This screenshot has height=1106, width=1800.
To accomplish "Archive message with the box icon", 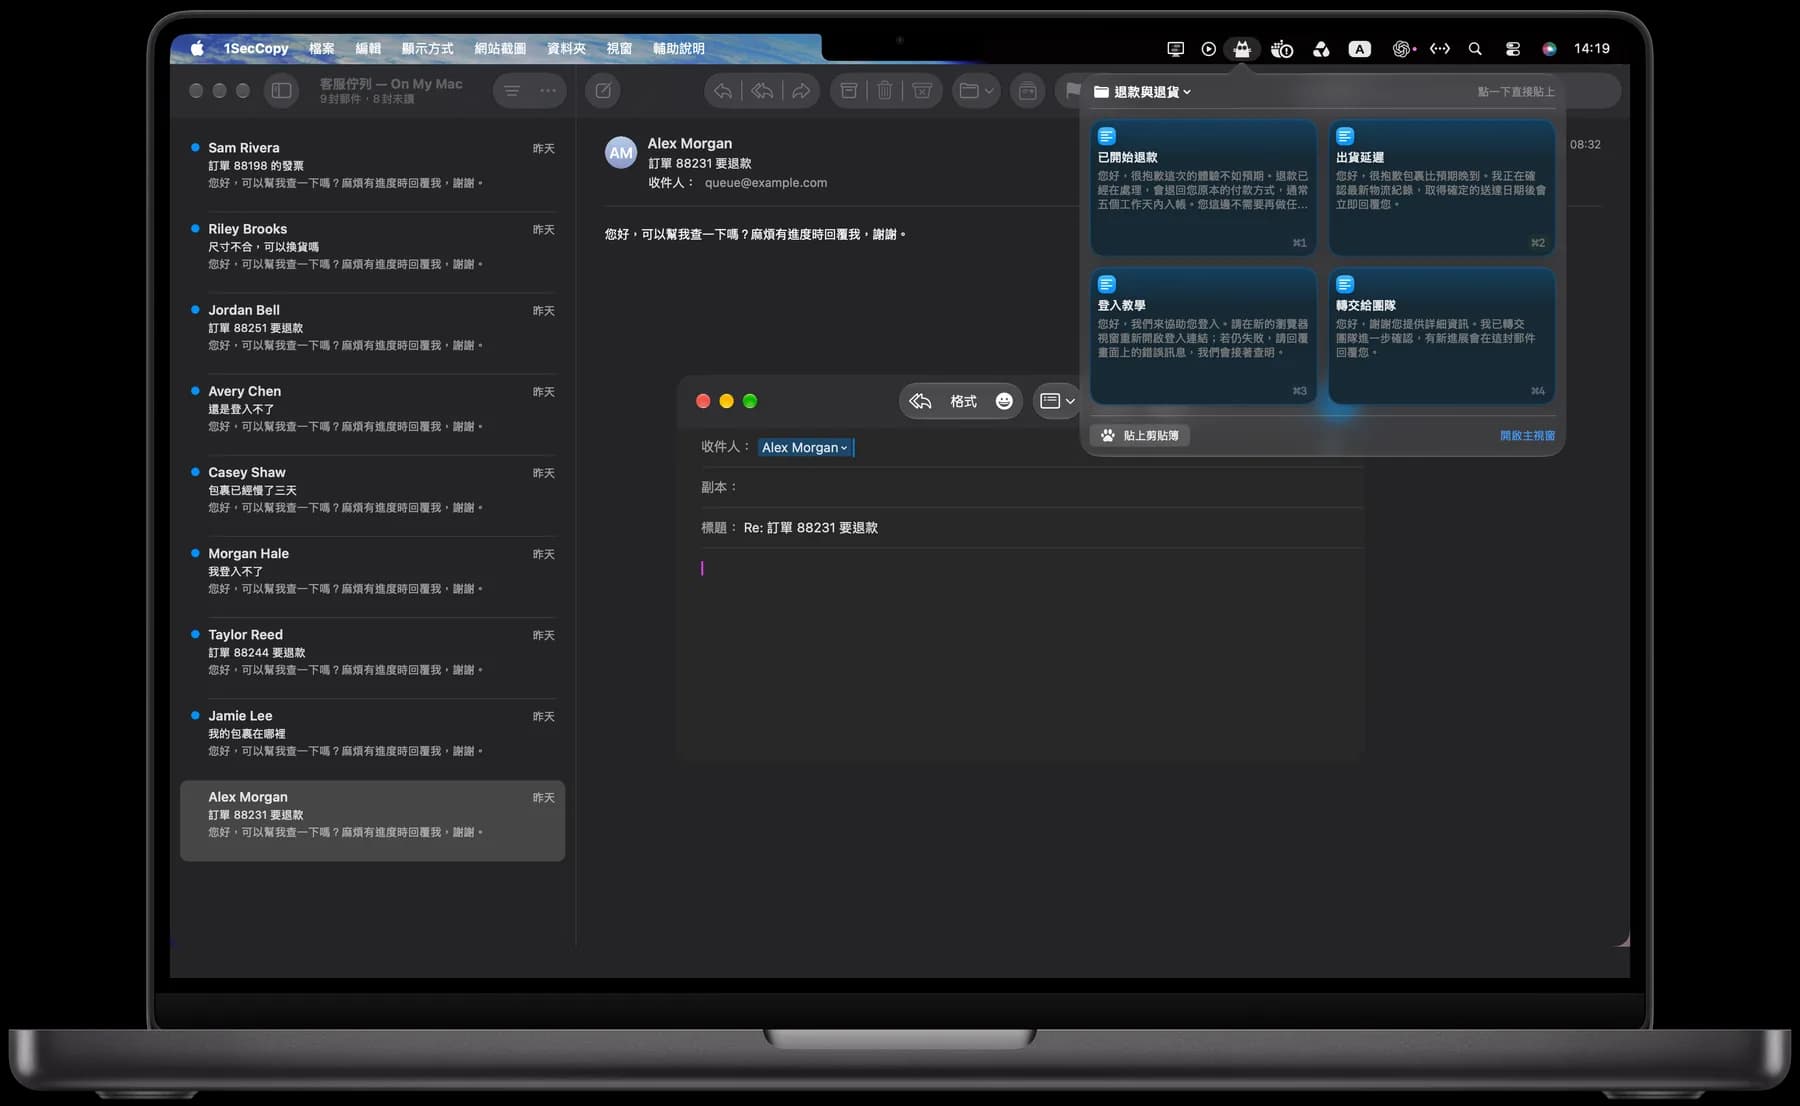I will (x=848, y=91).
